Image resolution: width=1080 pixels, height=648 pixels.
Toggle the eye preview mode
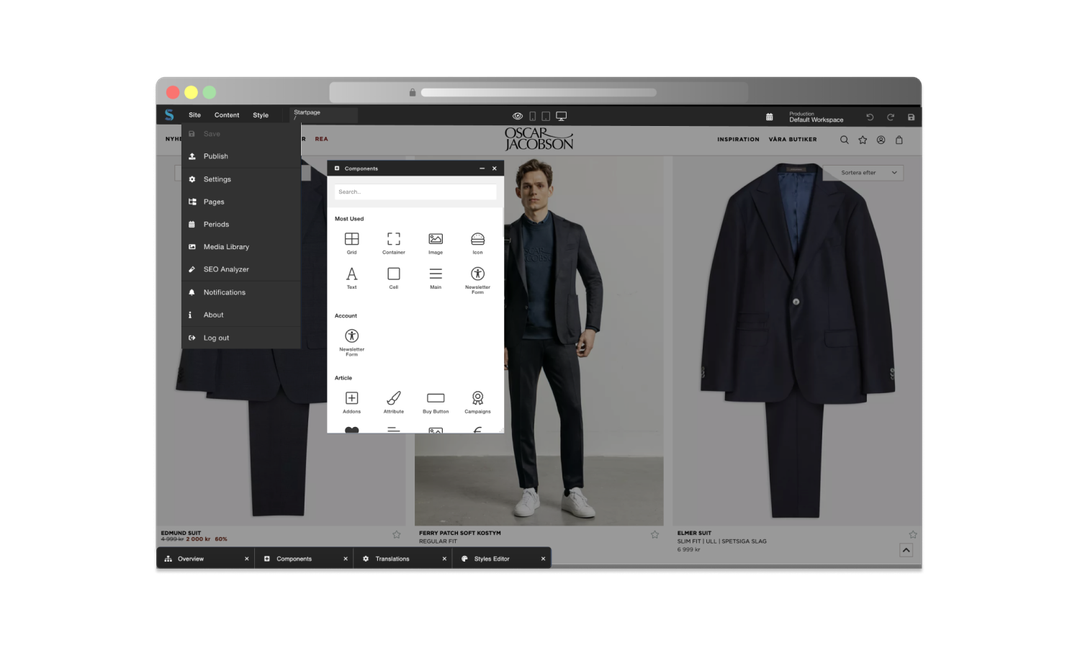(517, 116)
